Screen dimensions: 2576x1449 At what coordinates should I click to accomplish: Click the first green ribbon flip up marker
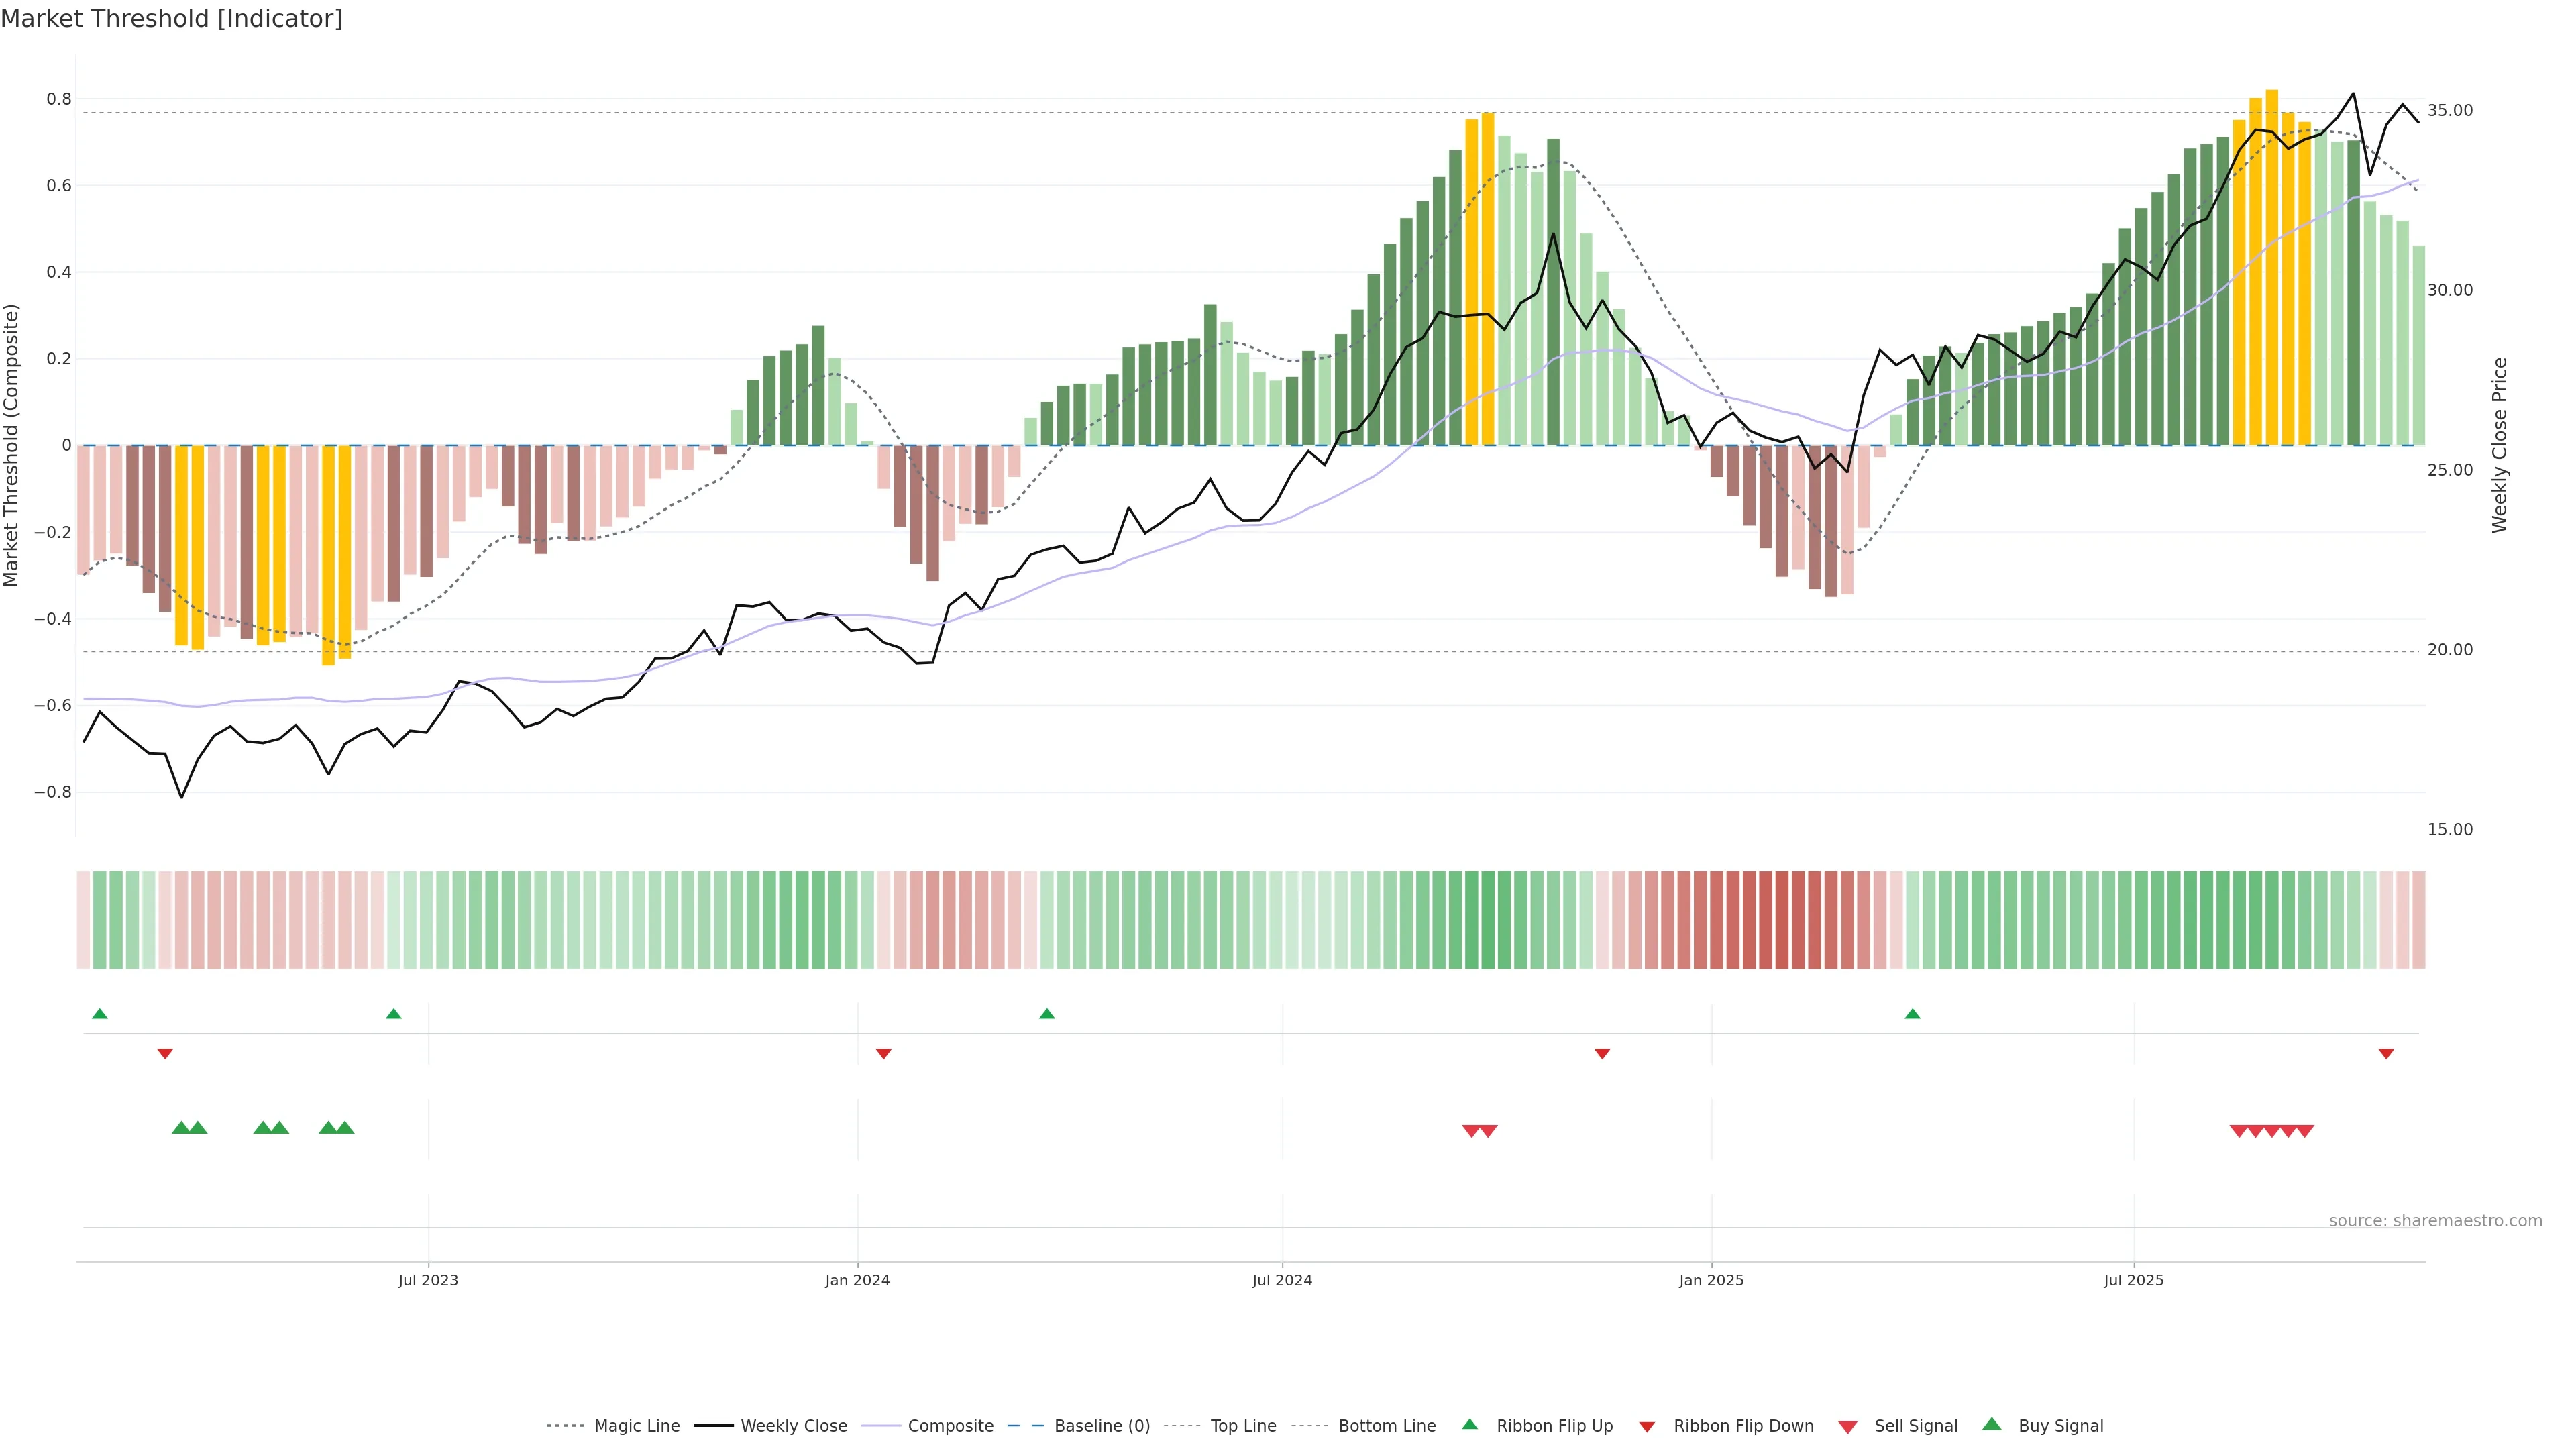point(100,1014)
